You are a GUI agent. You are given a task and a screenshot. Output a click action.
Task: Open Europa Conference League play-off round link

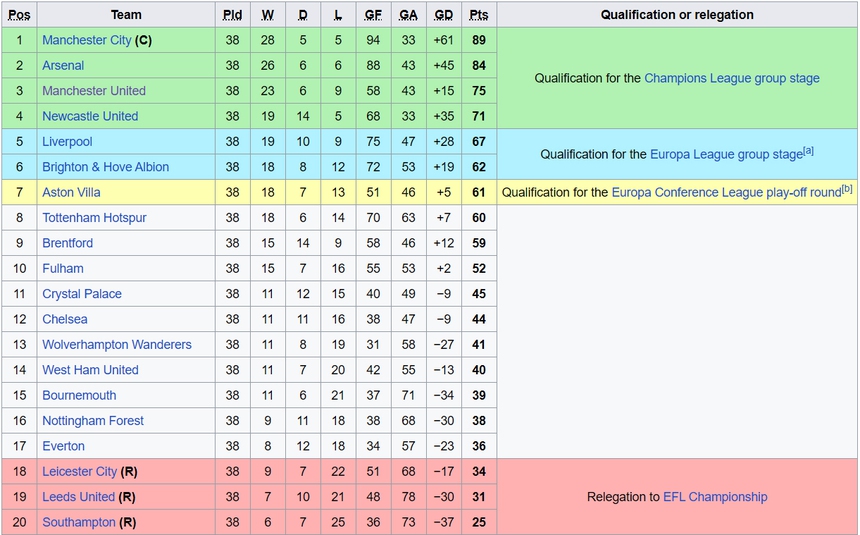(x=726, y=192)
